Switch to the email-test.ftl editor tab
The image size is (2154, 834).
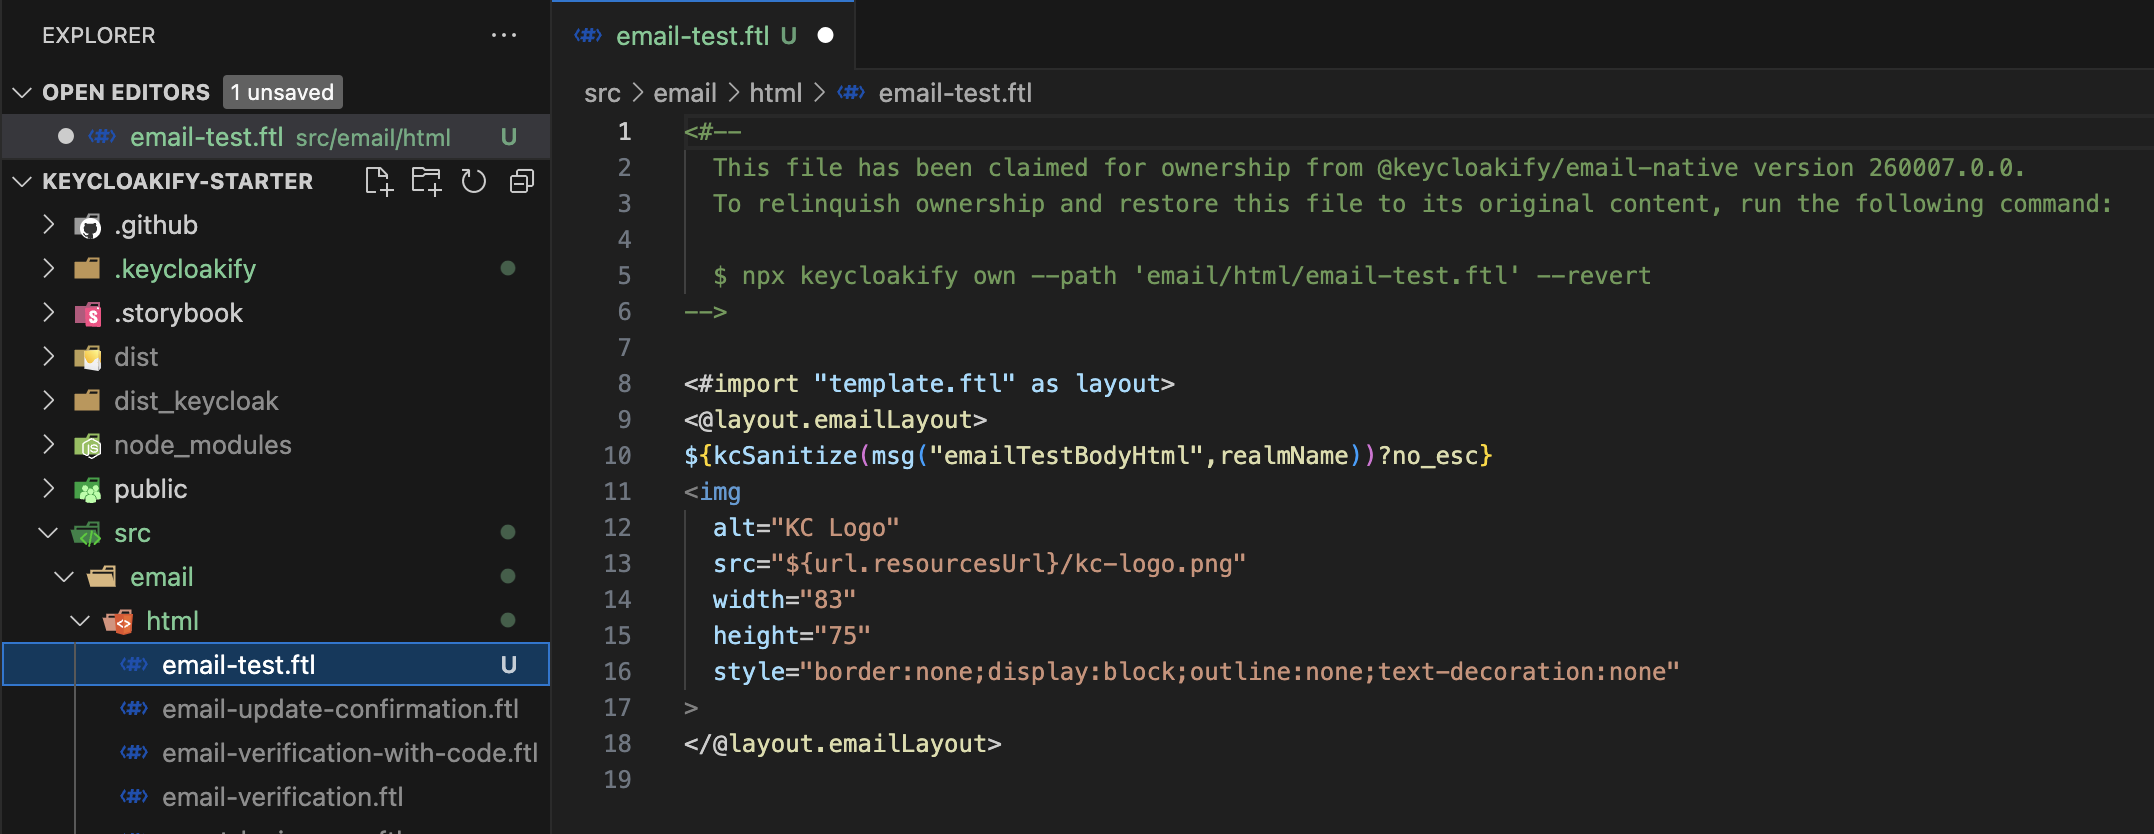(692, 36)
